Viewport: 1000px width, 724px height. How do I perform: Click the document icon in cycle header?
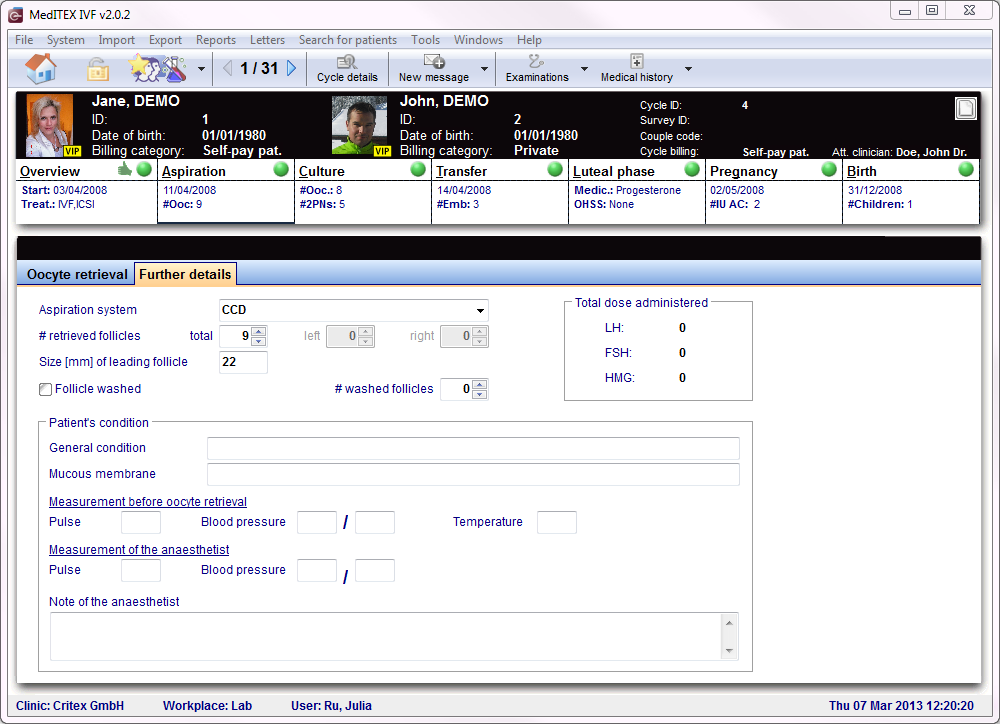(966, 108)
